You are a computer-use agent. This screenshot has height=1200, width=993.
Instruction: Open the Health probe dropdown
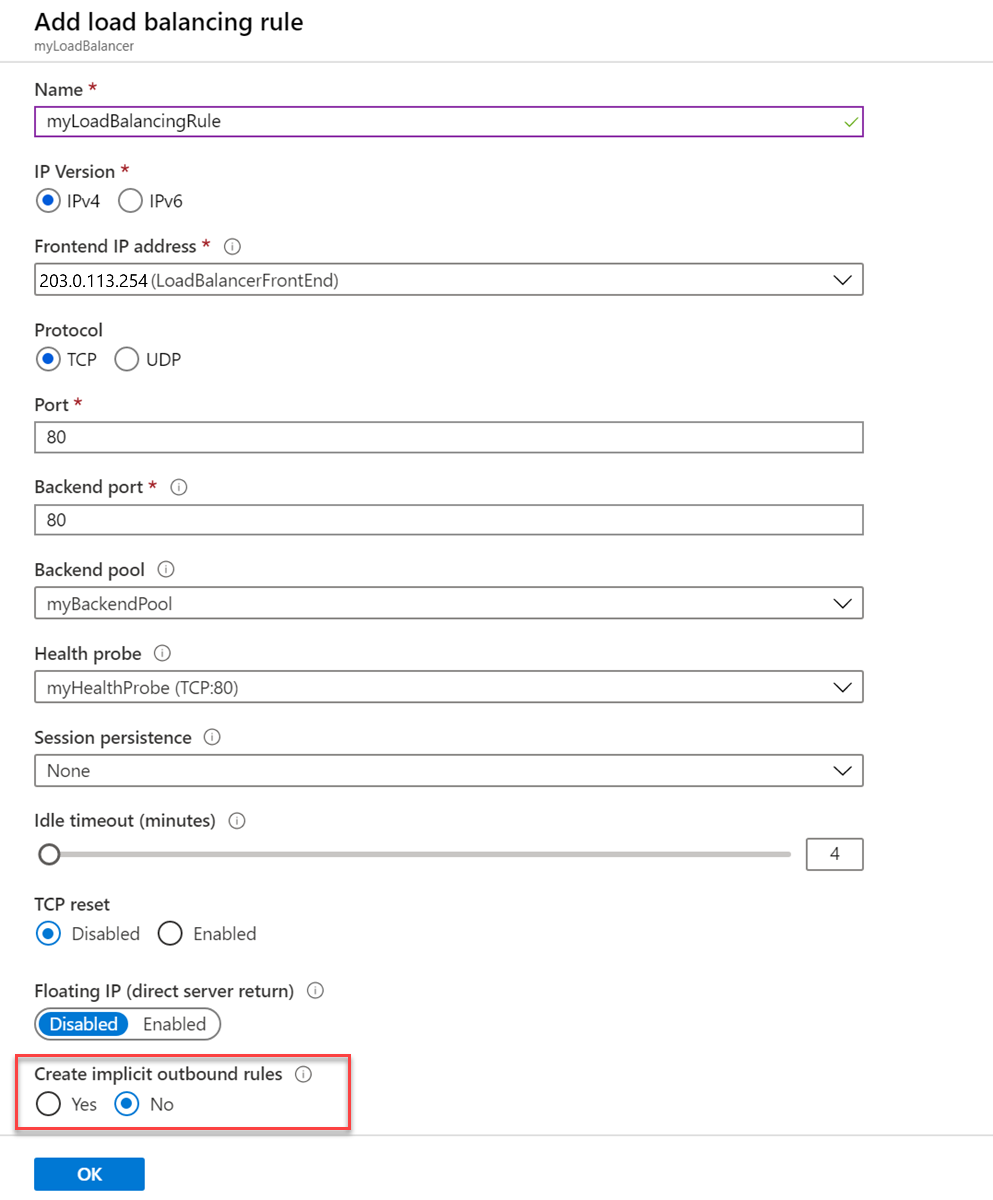845,687
